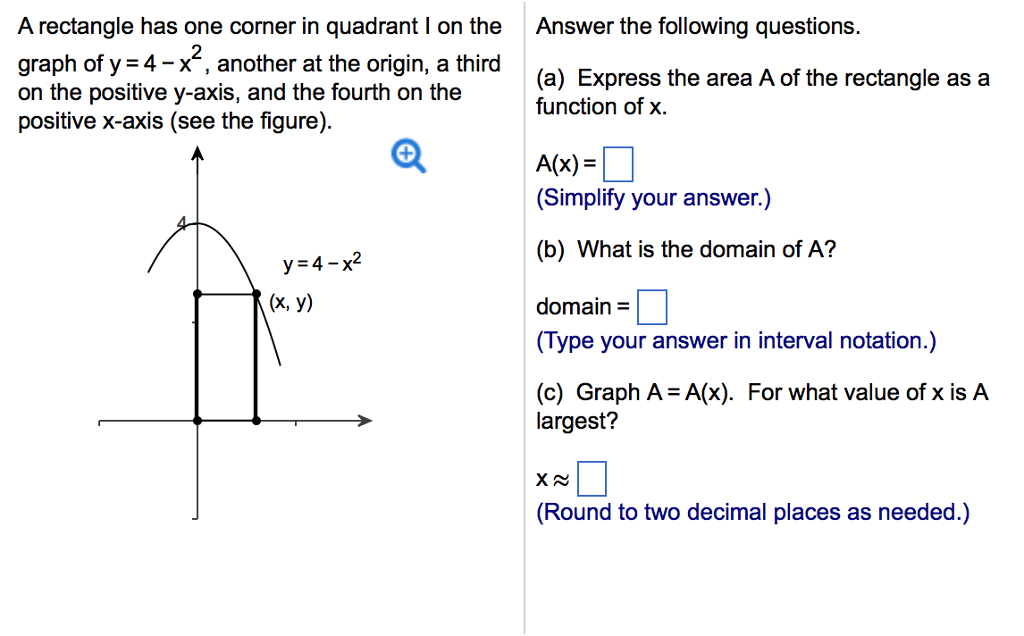Select the plus sign inside the magnifier icon
The width and height of the screenshot is (1024, 636).
pos(405,153)
